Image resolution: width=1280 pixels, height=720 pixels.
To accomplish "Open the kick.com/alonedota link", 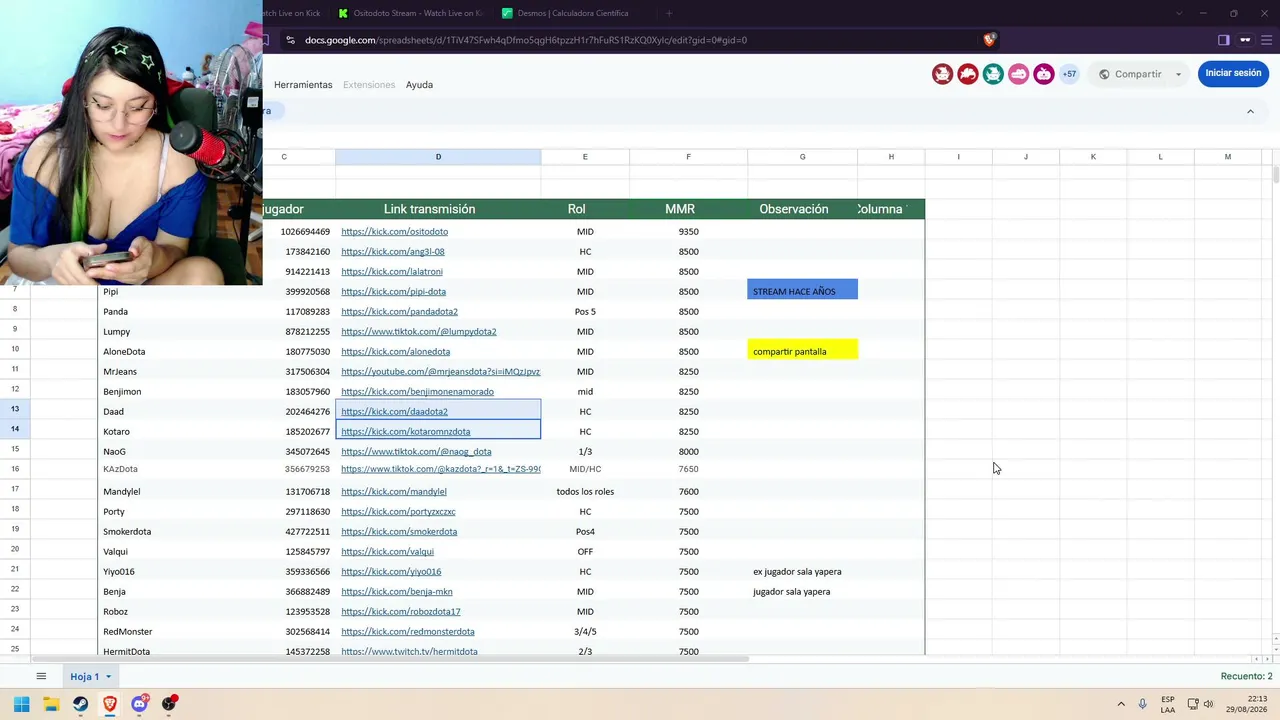I will 395,352.
